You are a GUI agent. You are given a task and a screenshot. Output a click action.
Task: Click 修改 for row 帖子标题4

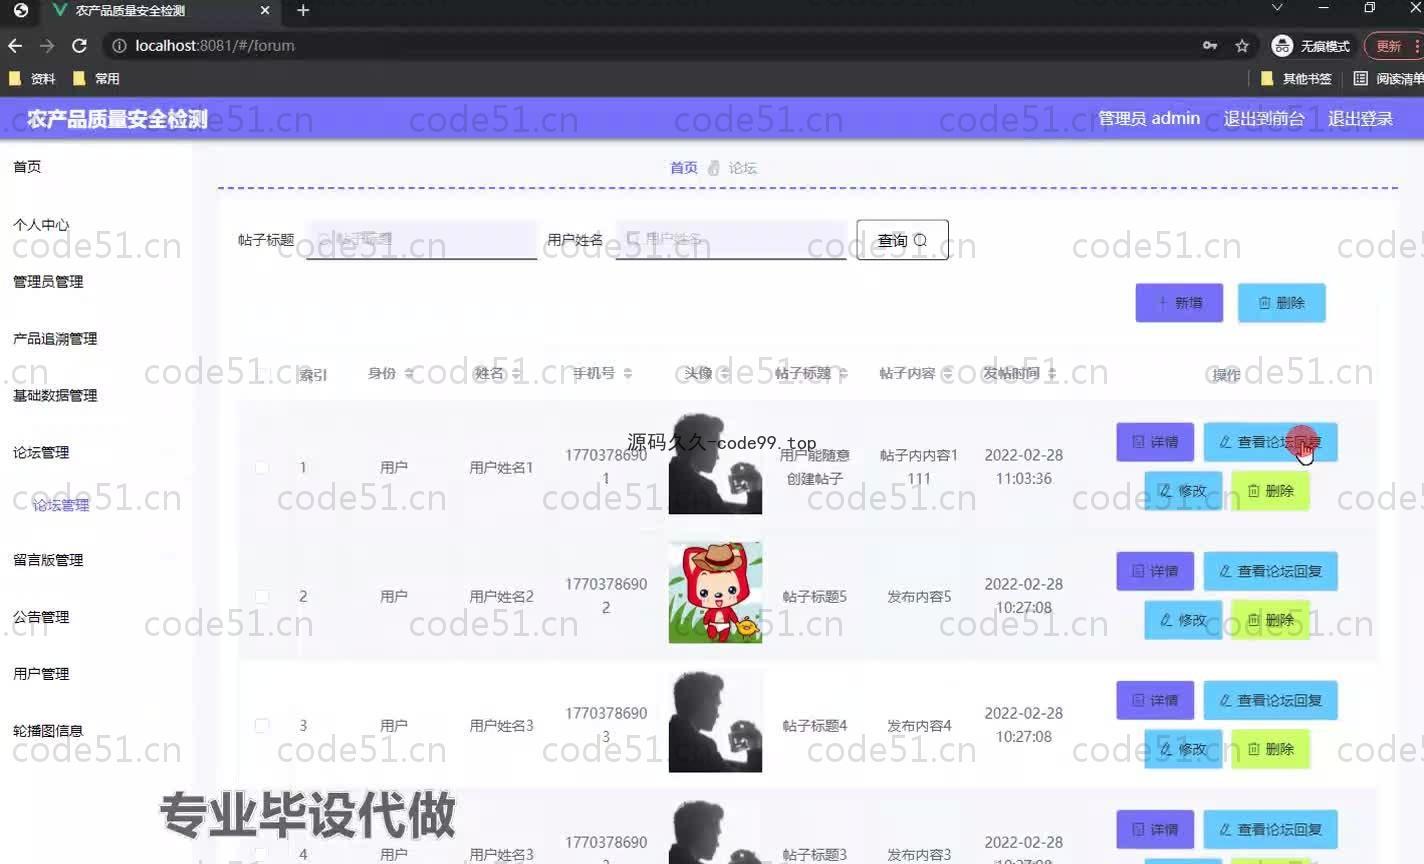[1183, 749]
